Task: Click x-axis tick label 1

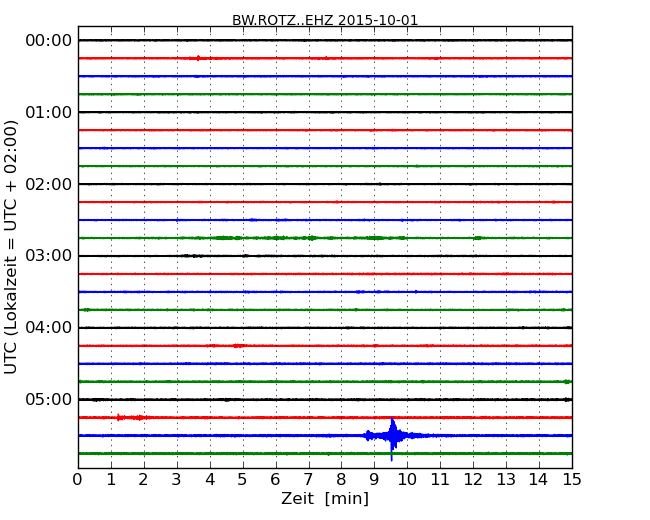Action: [111, 480]
